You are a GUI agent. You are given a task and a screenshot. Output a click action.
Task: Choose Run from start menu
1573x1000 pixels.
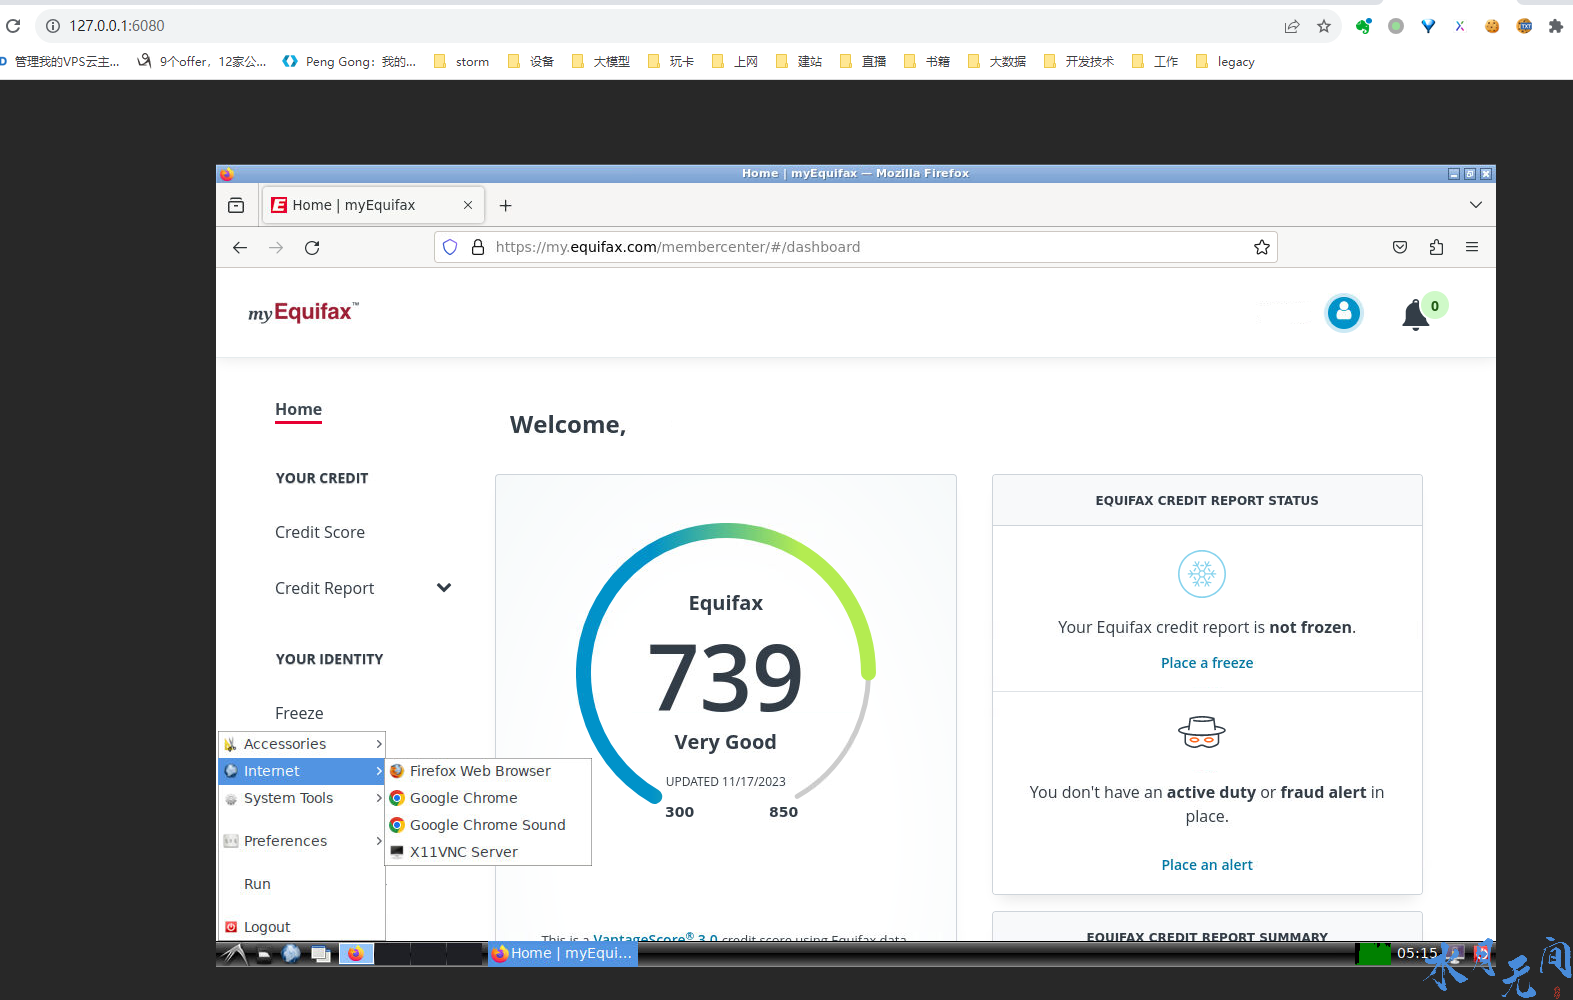pos(302,884)
